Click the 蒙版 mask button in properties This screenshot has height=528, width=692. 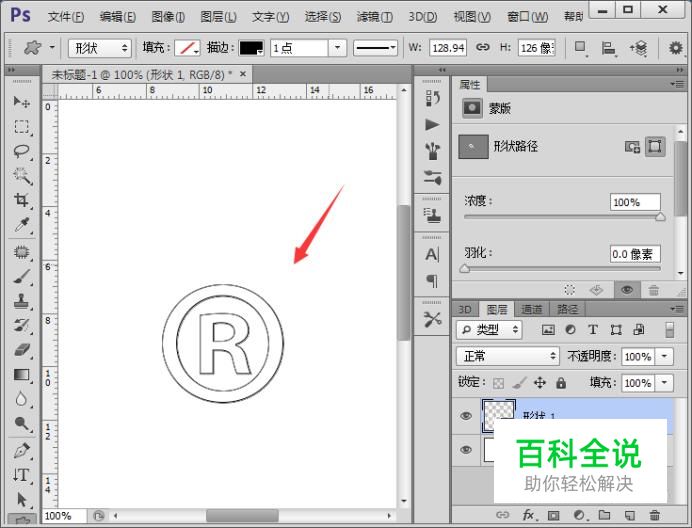473,109
